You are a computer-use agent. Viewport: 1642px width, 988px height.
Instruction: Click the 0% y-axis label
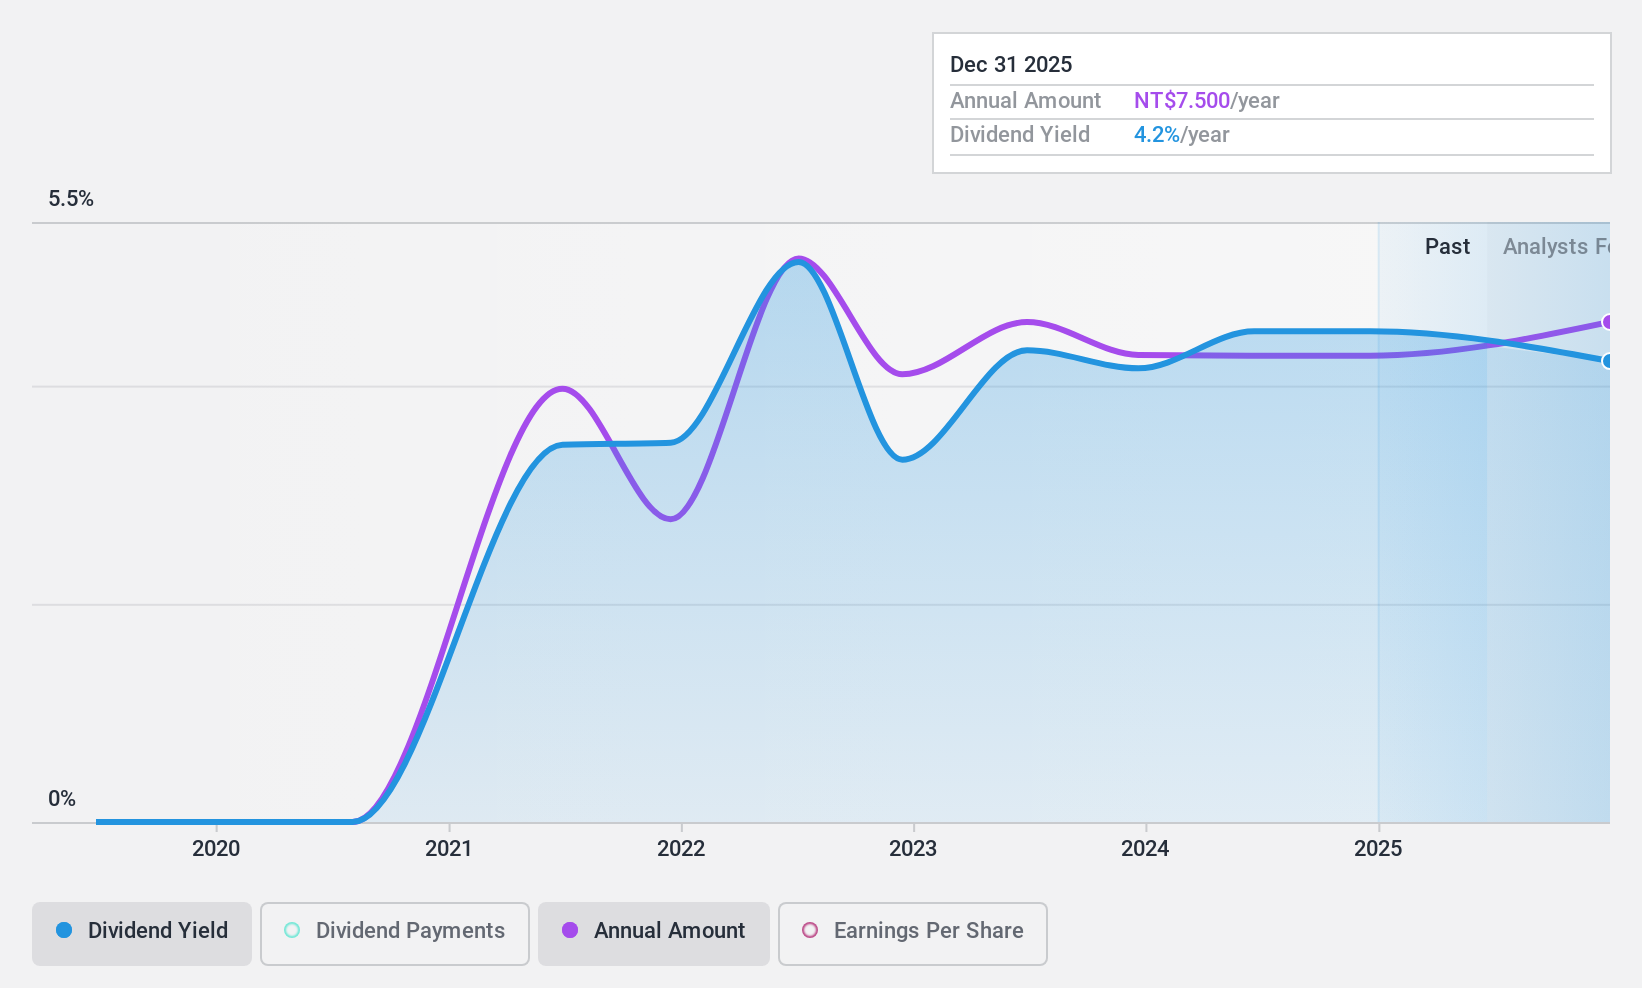coord(62,799)
